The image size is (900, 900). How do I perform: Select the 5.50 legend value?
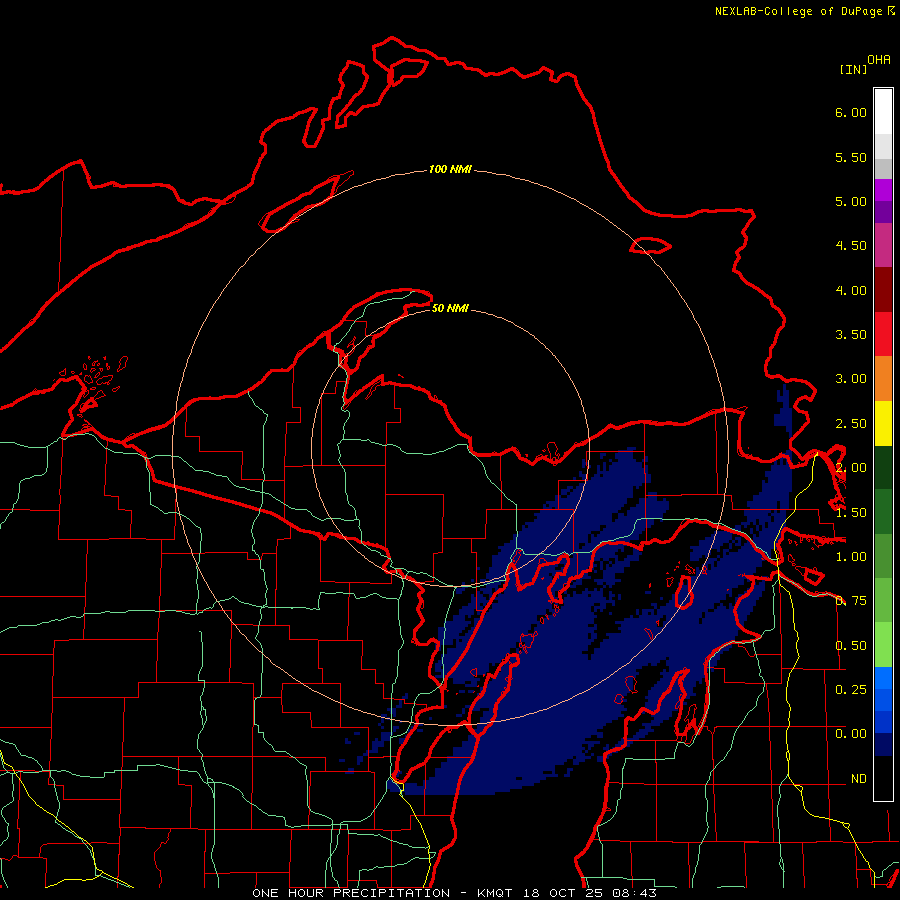851,157
